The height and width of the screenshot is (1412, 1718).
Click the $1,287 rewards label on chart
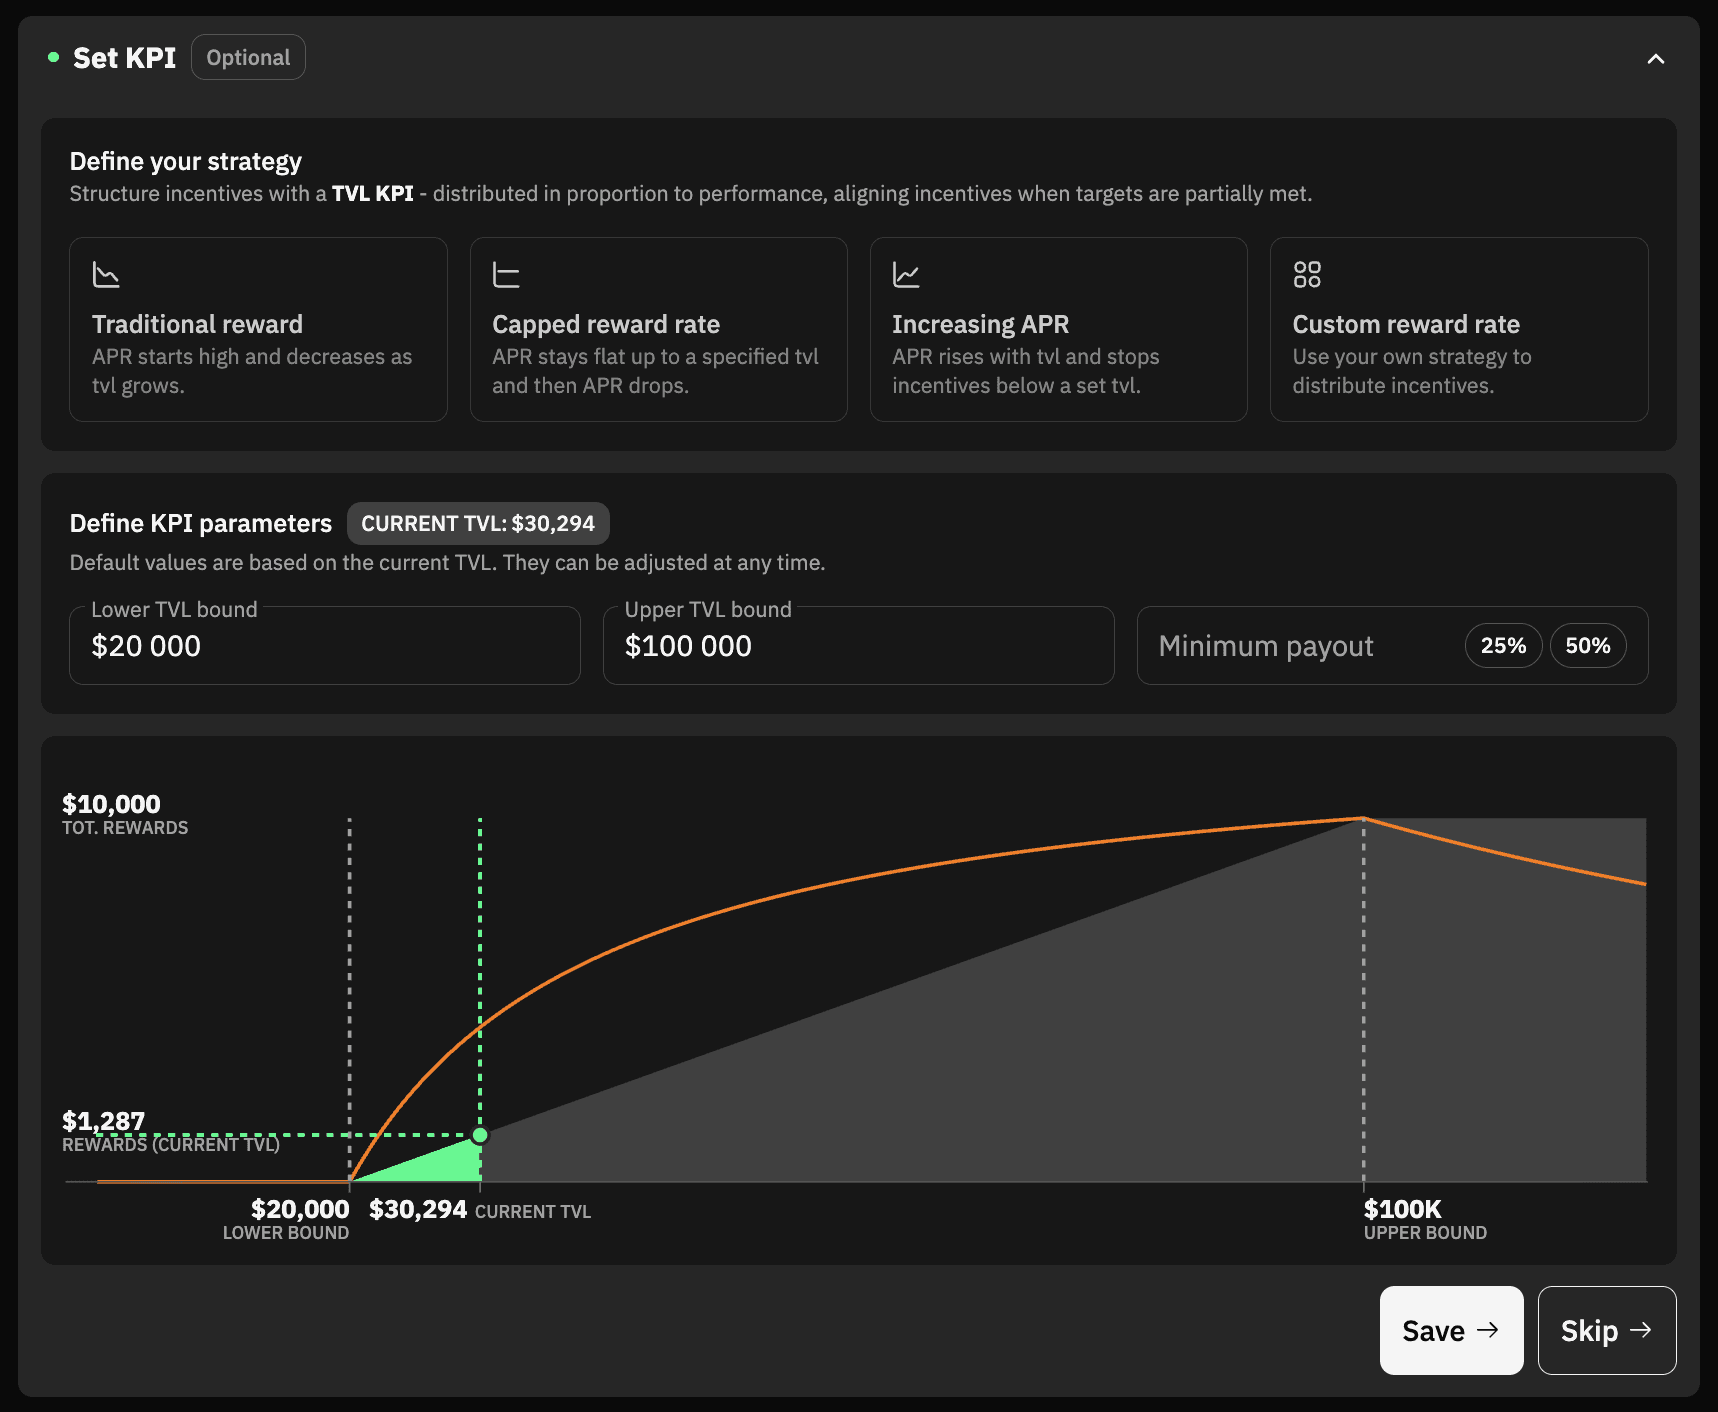tap(104, 1121)
